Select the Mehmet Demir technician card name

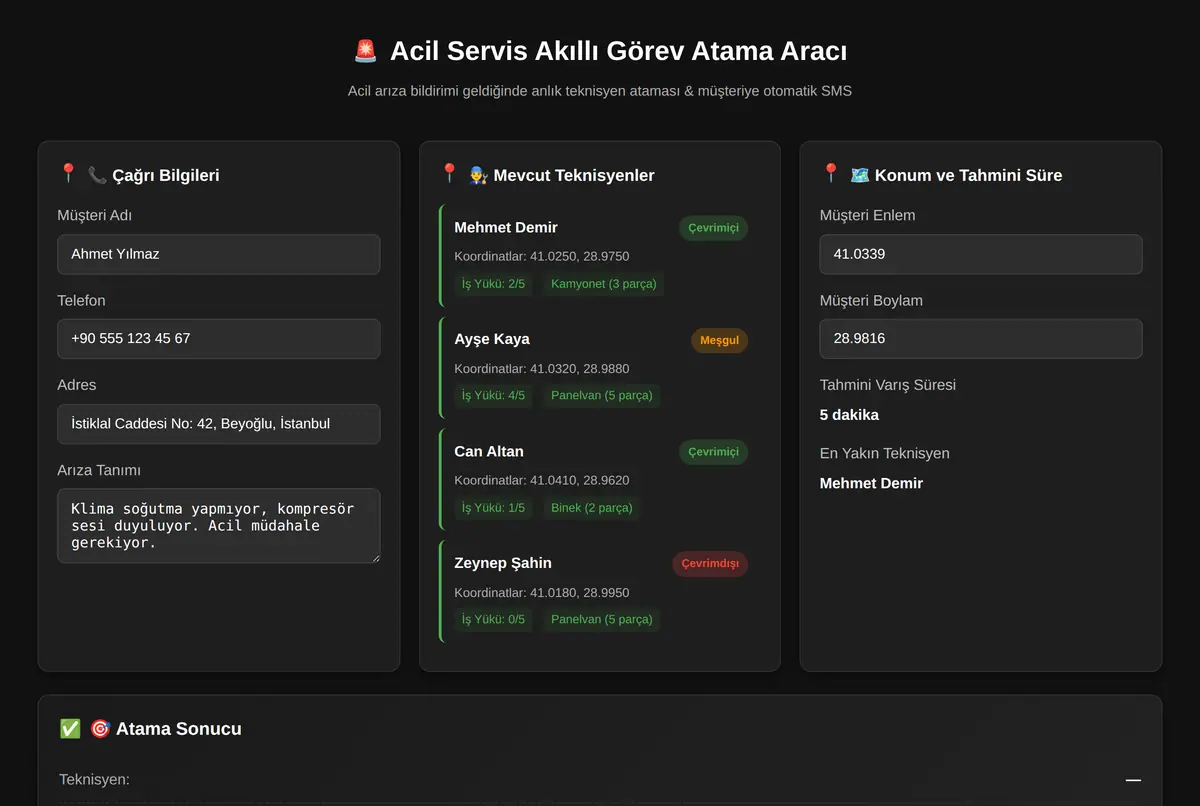click(506, 227)
